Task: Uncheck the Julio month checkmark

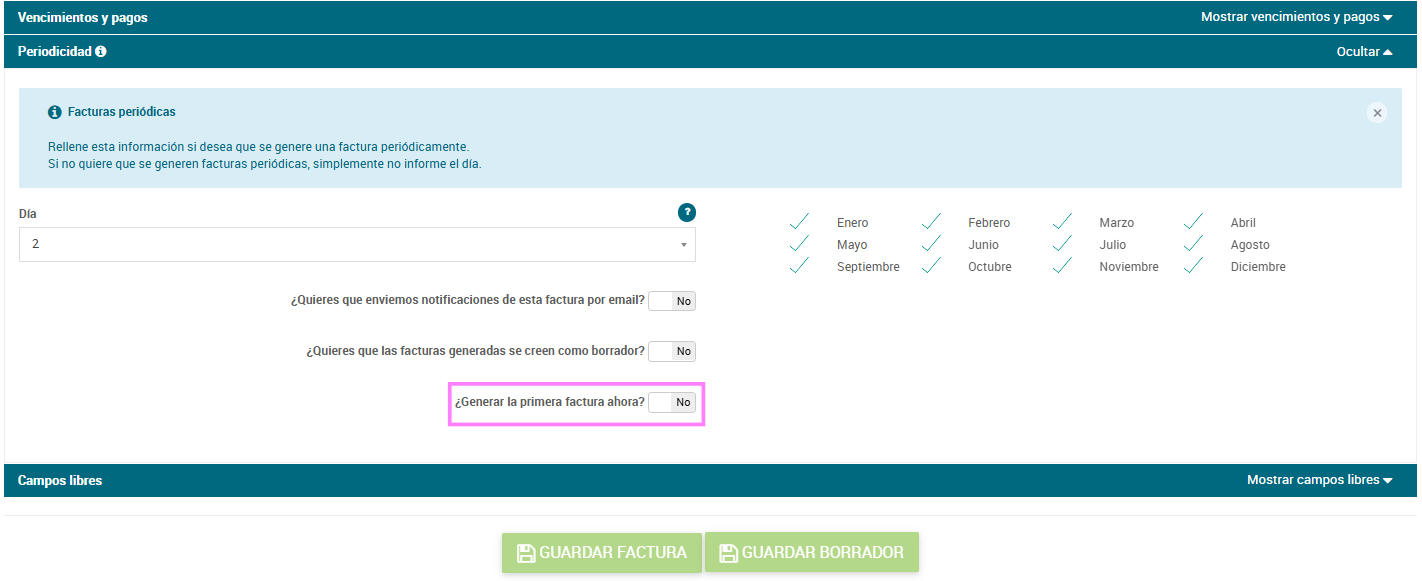Action: (1062, 244)
